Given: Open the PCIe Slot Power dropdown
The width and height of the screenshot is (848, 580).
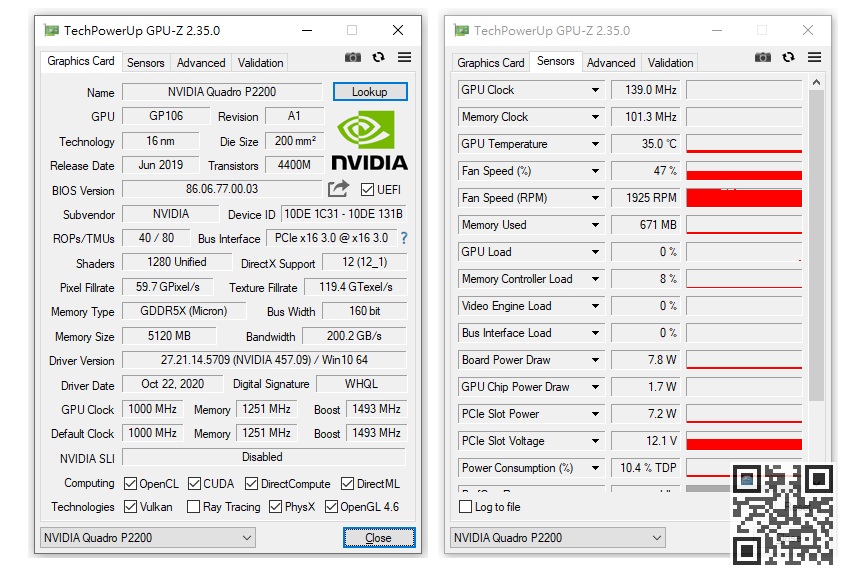Looking at the screenshot, I should tap(595, 414).
